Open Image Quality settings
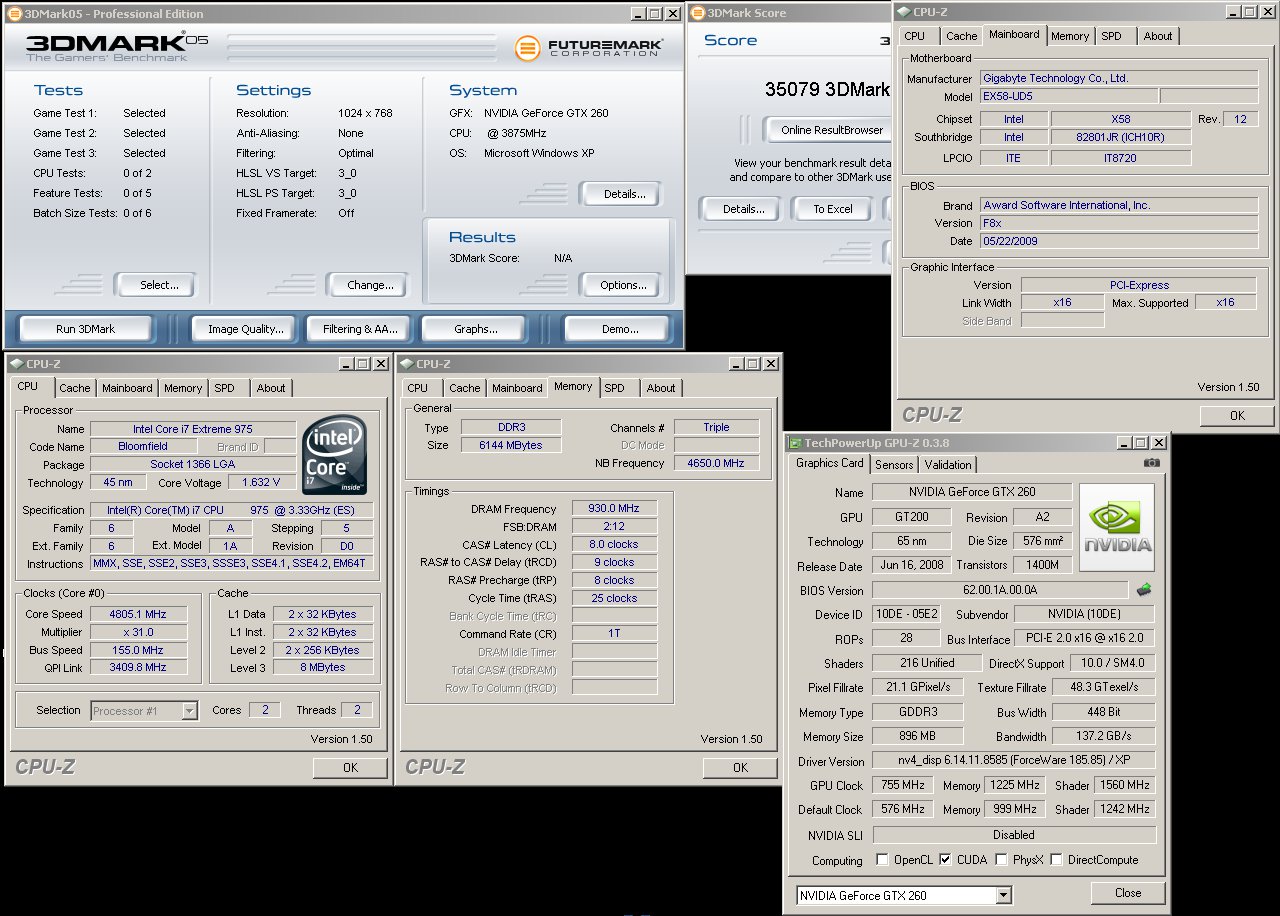Viewport: 1280px width, 916px height. pyautogui.click(x=246, y=329)
